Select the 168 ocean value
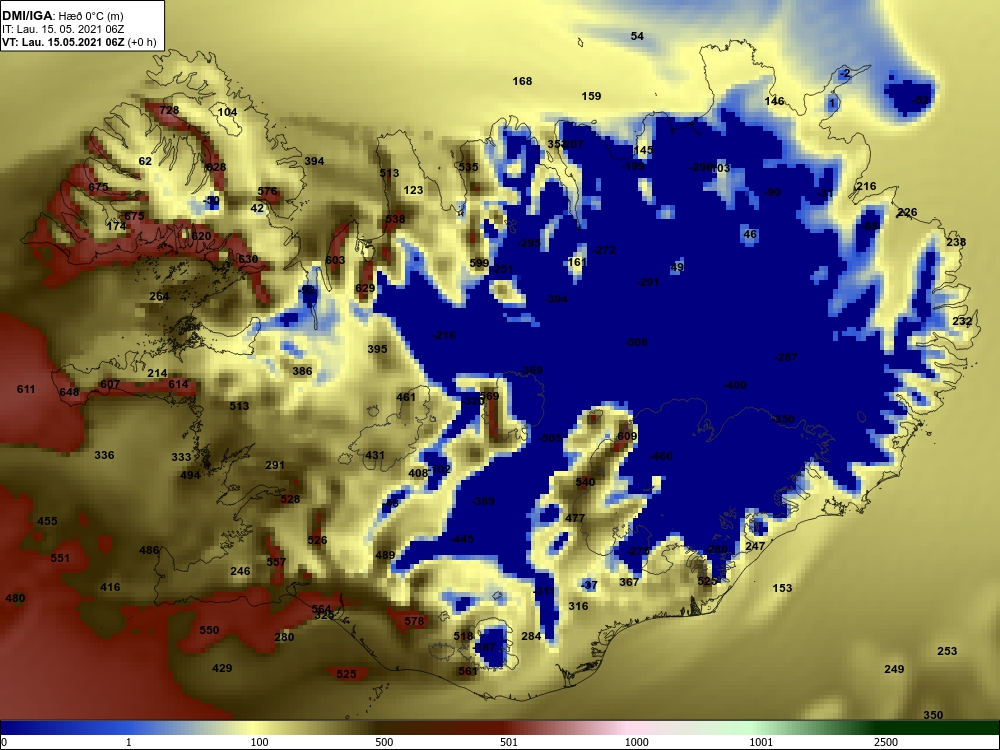 point(522,81)
